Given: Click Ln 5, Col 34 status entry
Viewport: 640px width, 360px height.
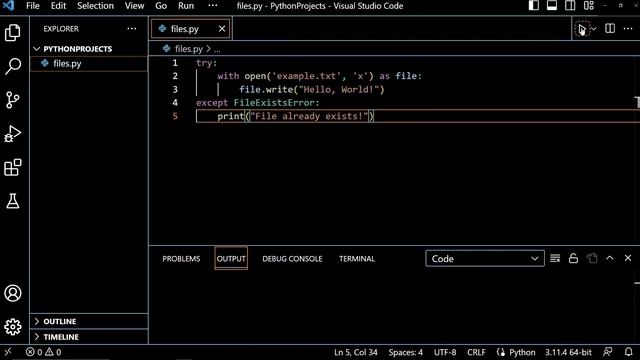Looking at the screenshot, I should (x=356, y=352).
